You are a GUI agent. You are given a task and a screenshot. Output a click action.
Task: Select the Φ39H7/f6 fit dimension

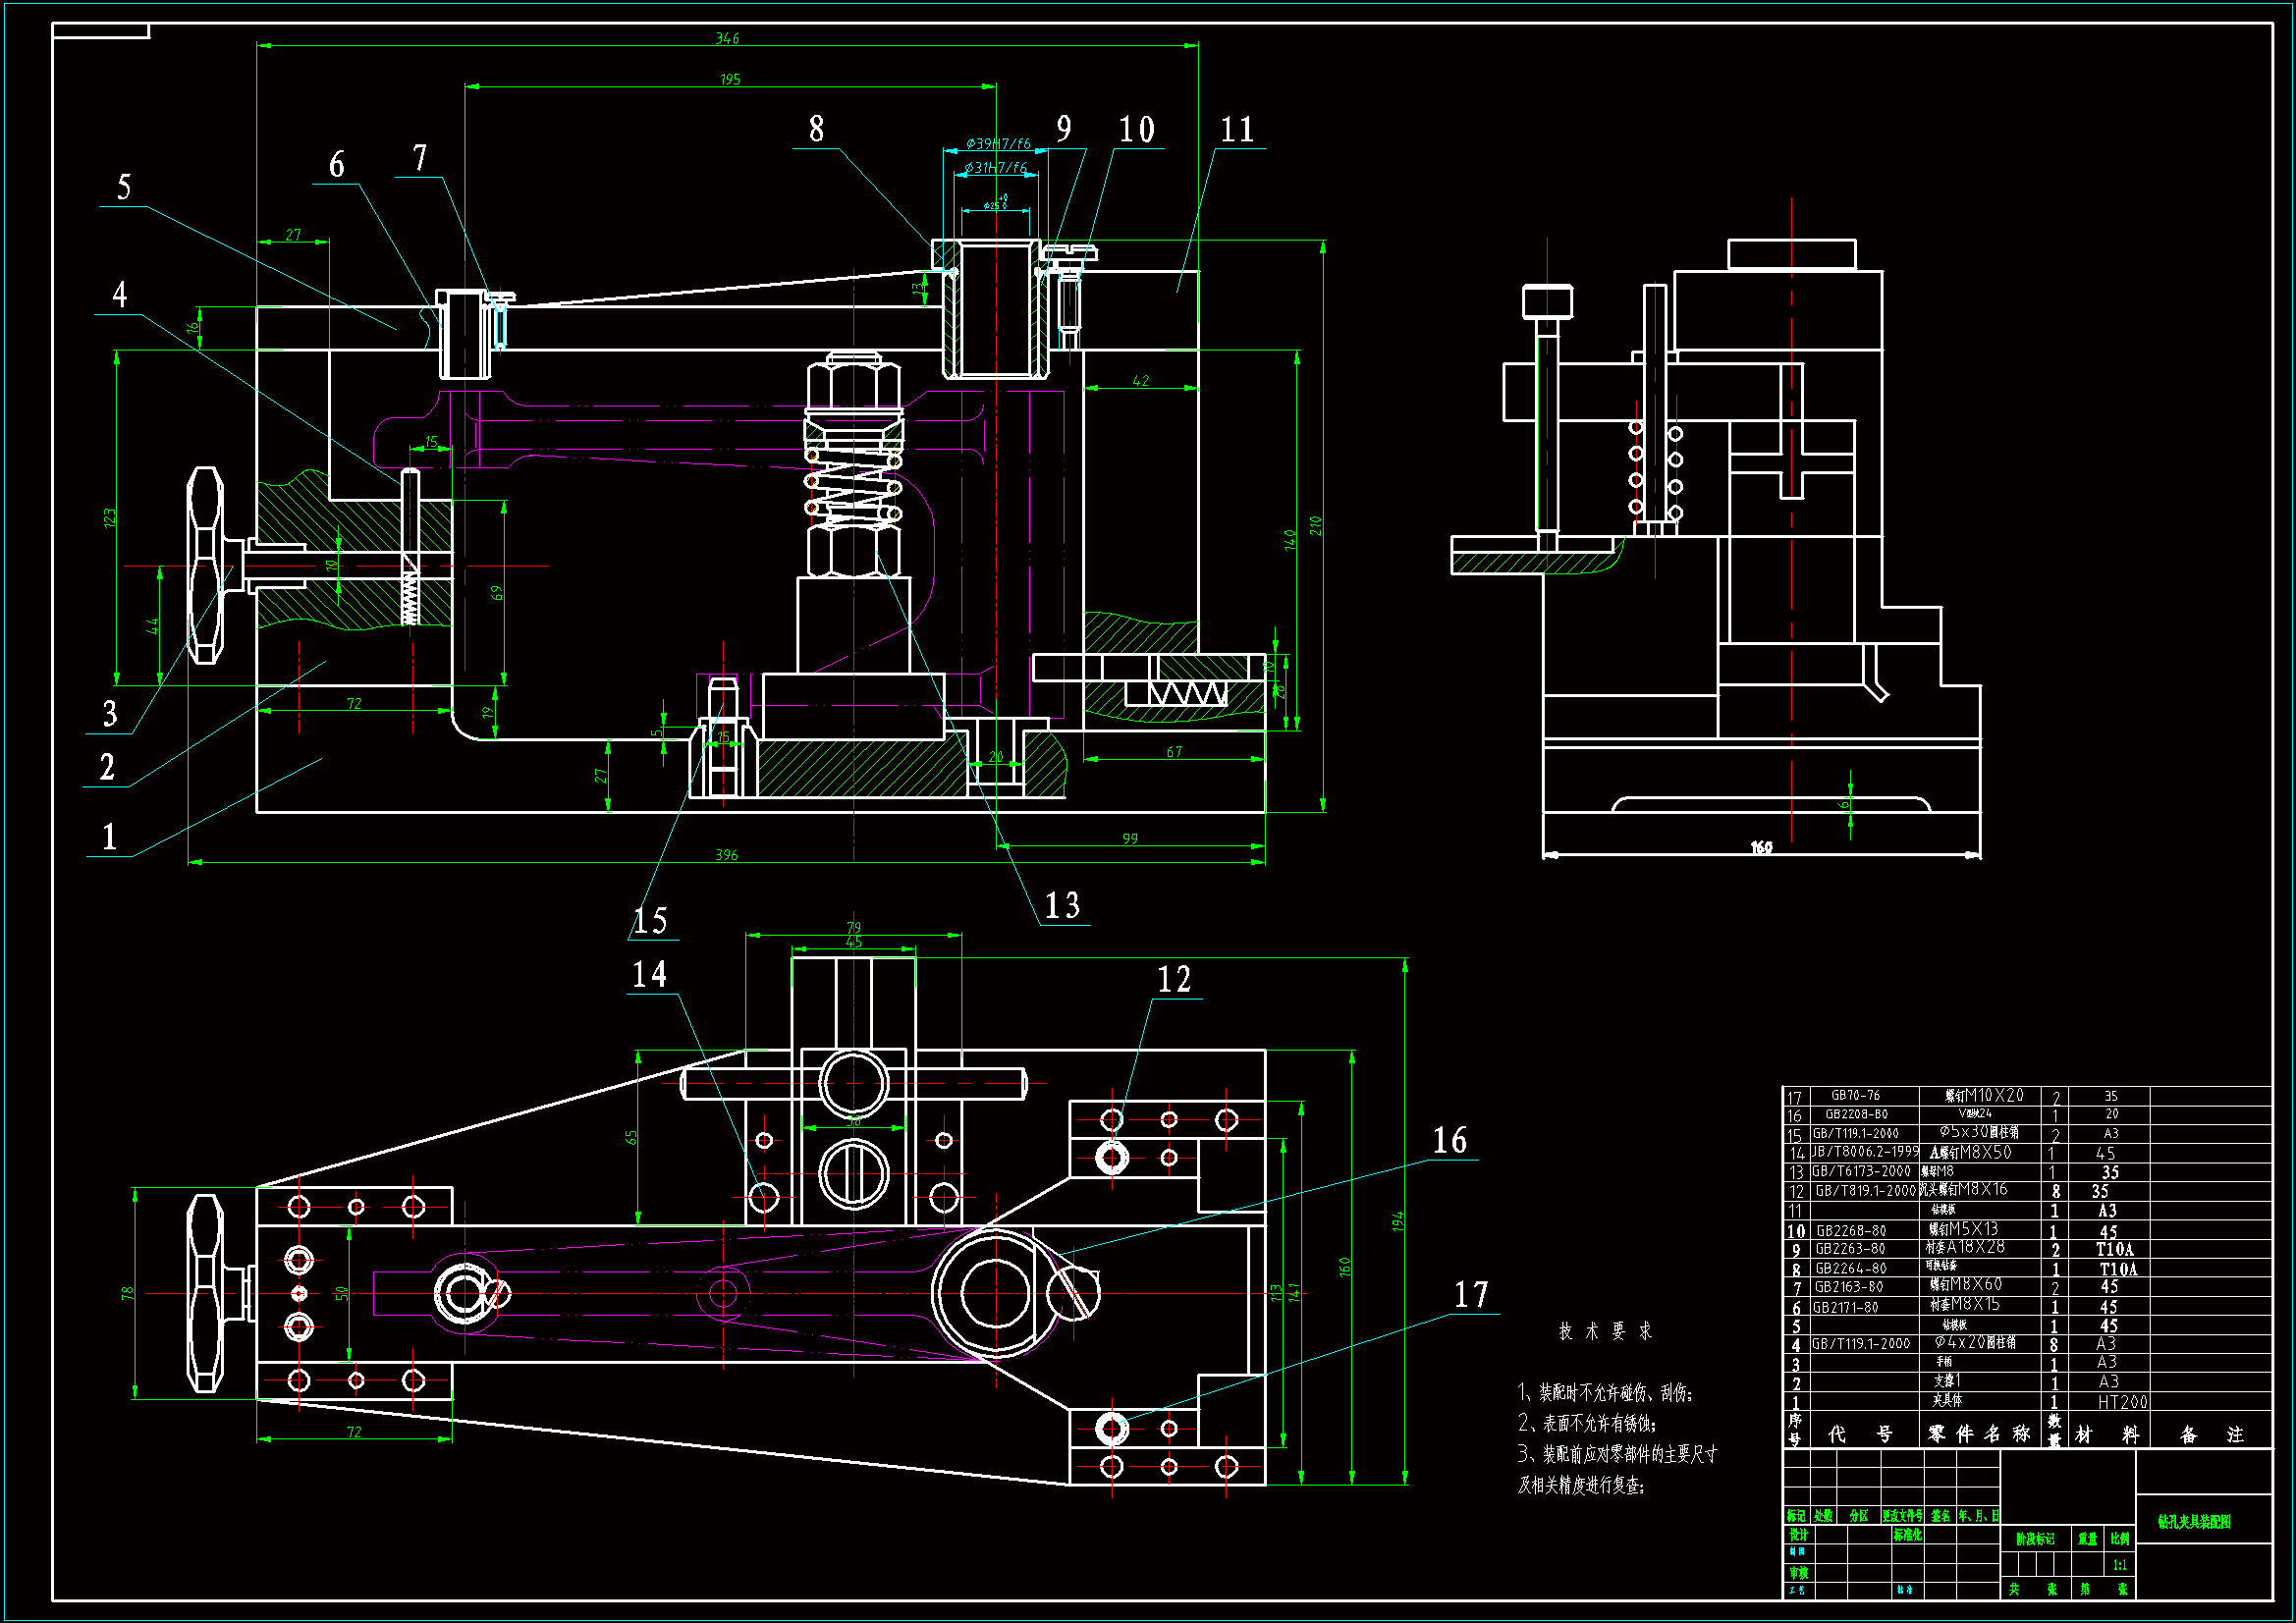click(997, 144)
